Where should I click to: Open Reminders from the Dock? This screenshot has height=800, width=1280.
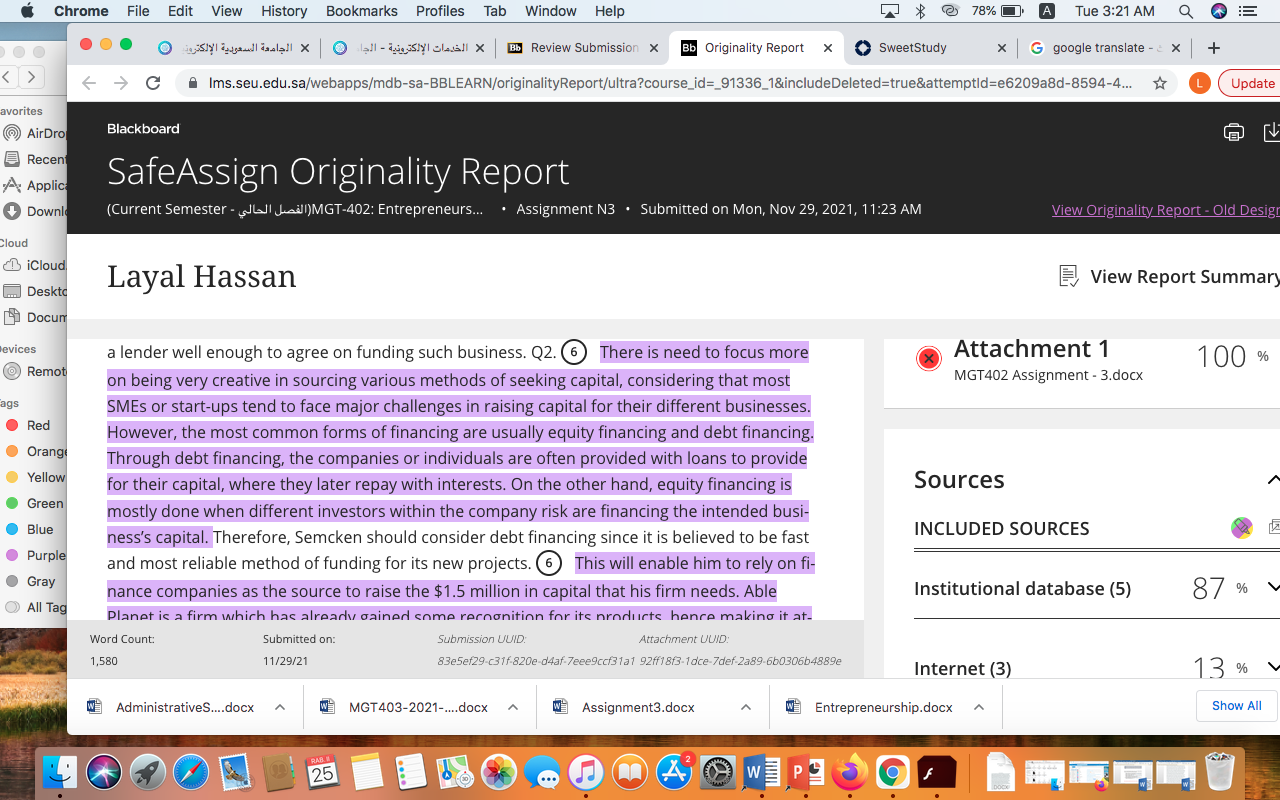[x=411, y=772]
